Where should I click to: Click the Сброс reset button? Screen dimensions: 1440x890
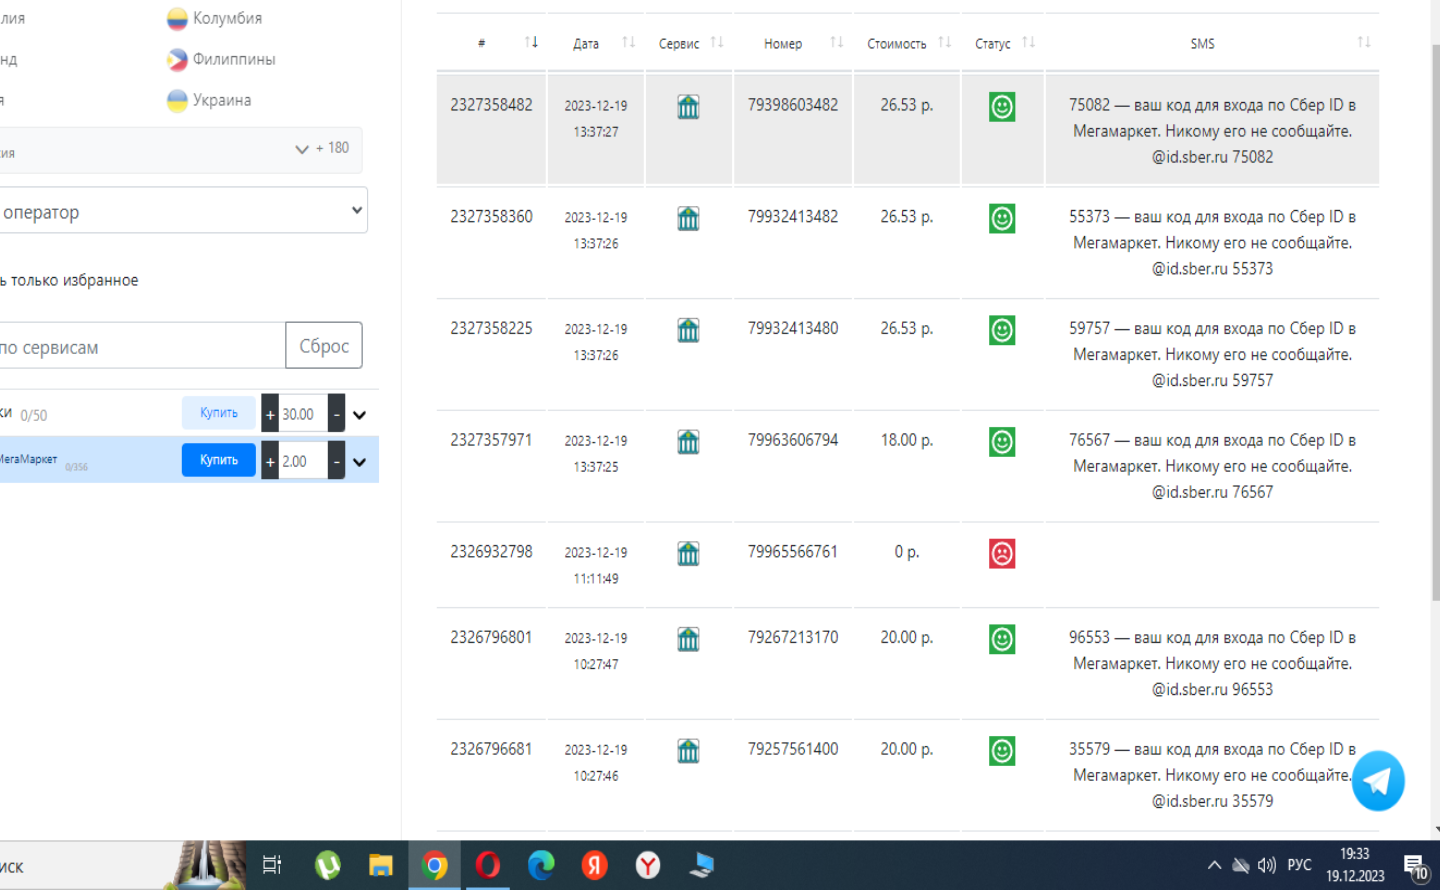[324, 346]
